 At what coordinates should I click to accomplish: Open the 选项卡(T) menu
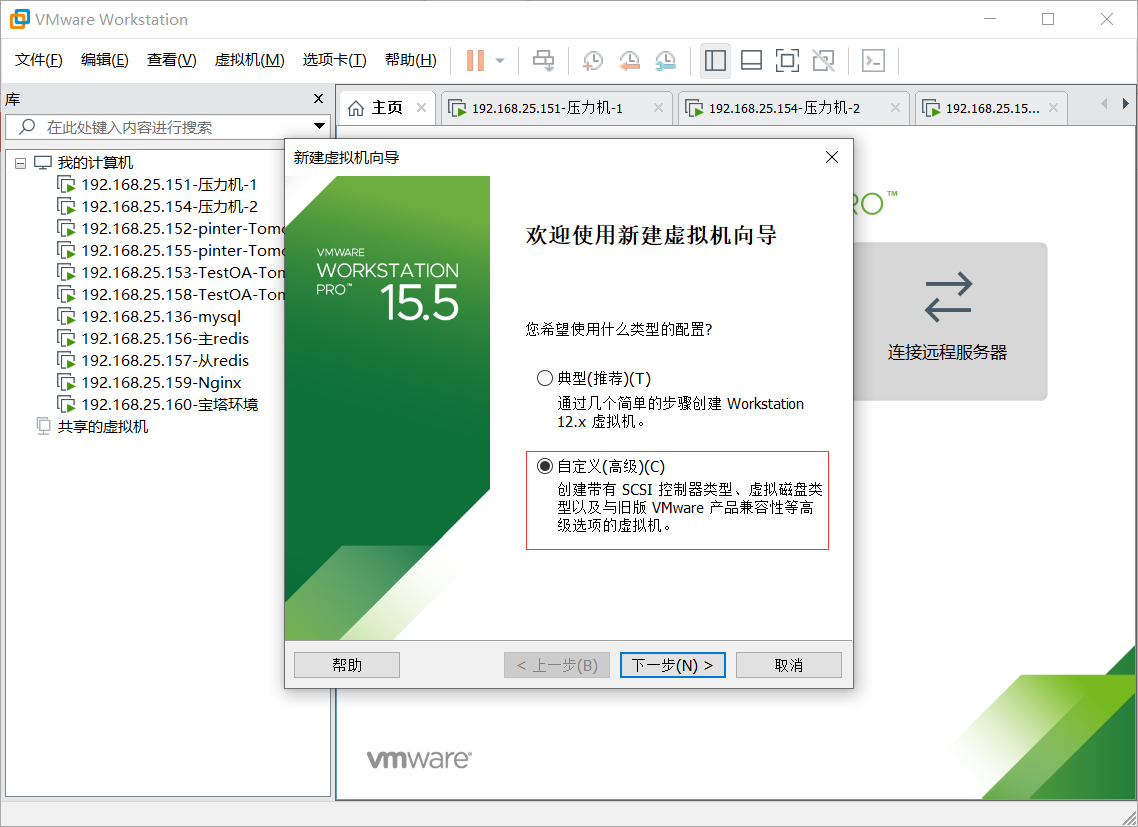coord(335,60)
